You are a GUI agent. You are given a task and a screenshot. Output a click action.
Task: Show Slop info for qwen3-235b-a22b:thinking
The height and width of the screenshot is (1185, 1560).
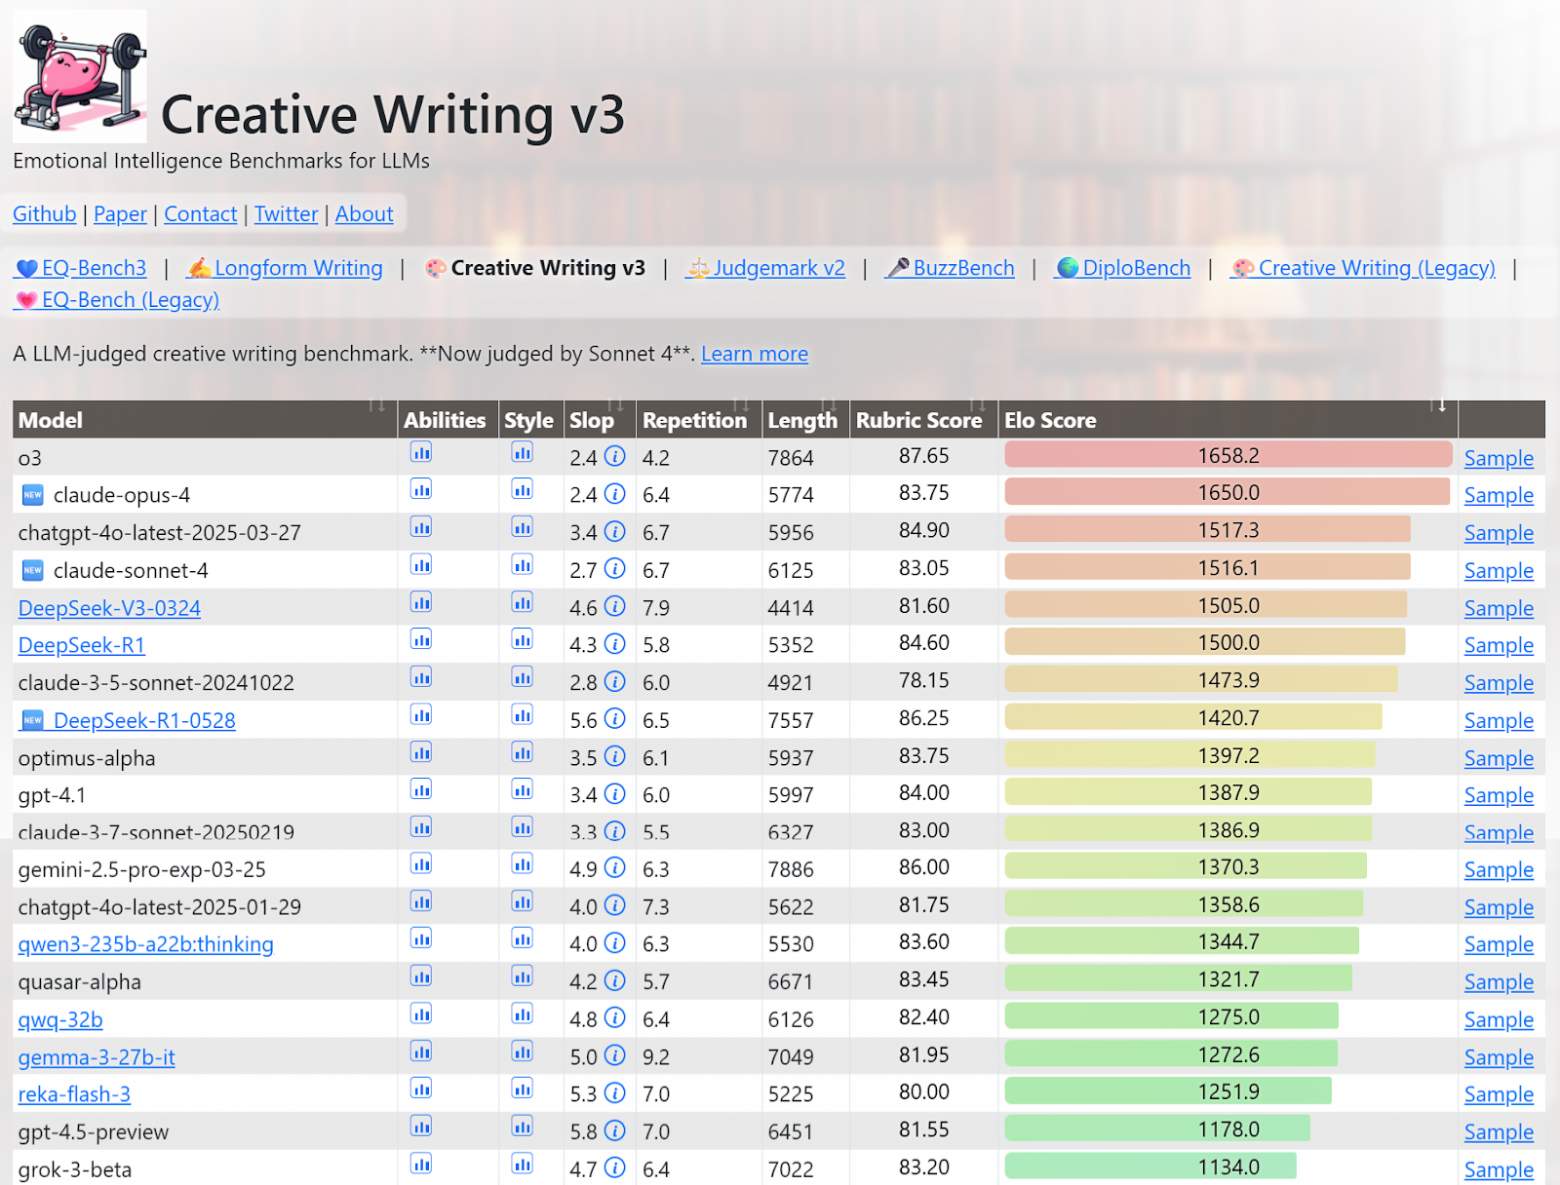coord(615,943)
